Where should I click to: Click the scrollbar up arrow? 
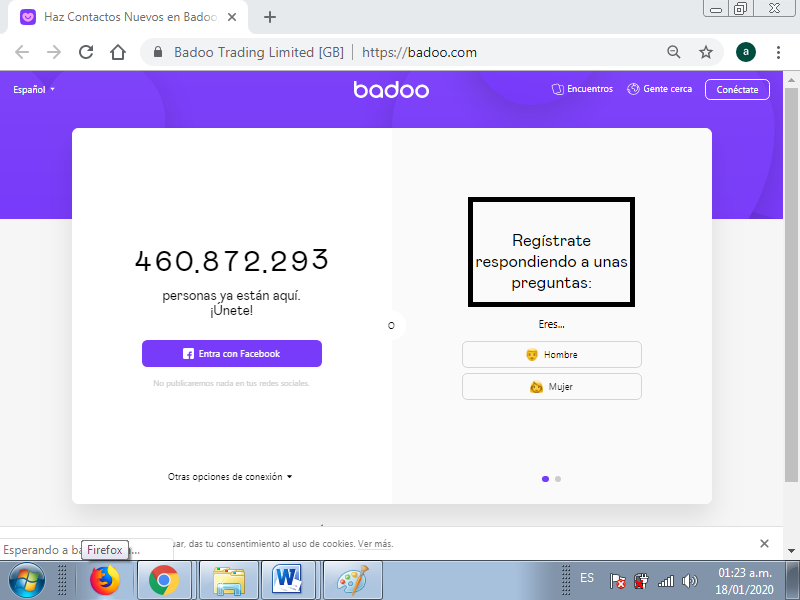[791, 80]
